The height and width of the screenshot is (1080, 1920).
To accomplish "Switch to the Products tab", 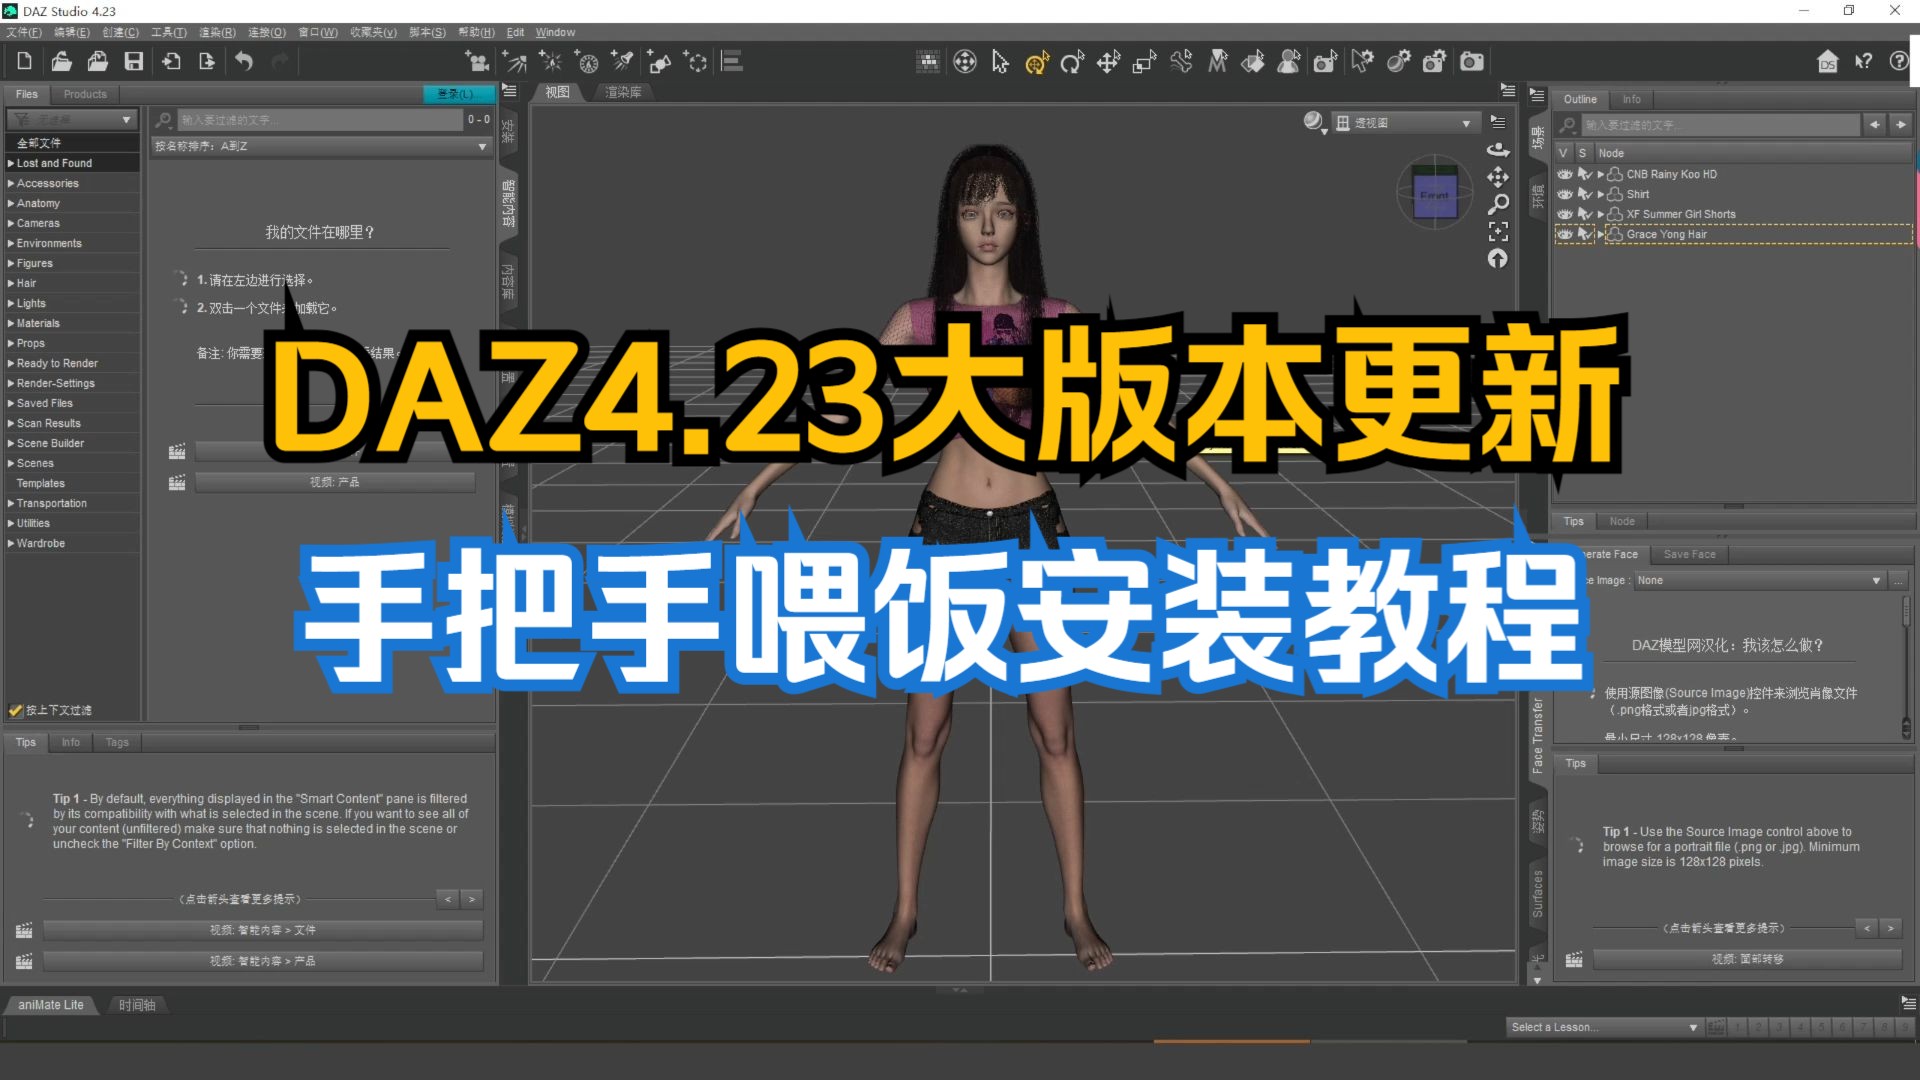I will (85, 94).
